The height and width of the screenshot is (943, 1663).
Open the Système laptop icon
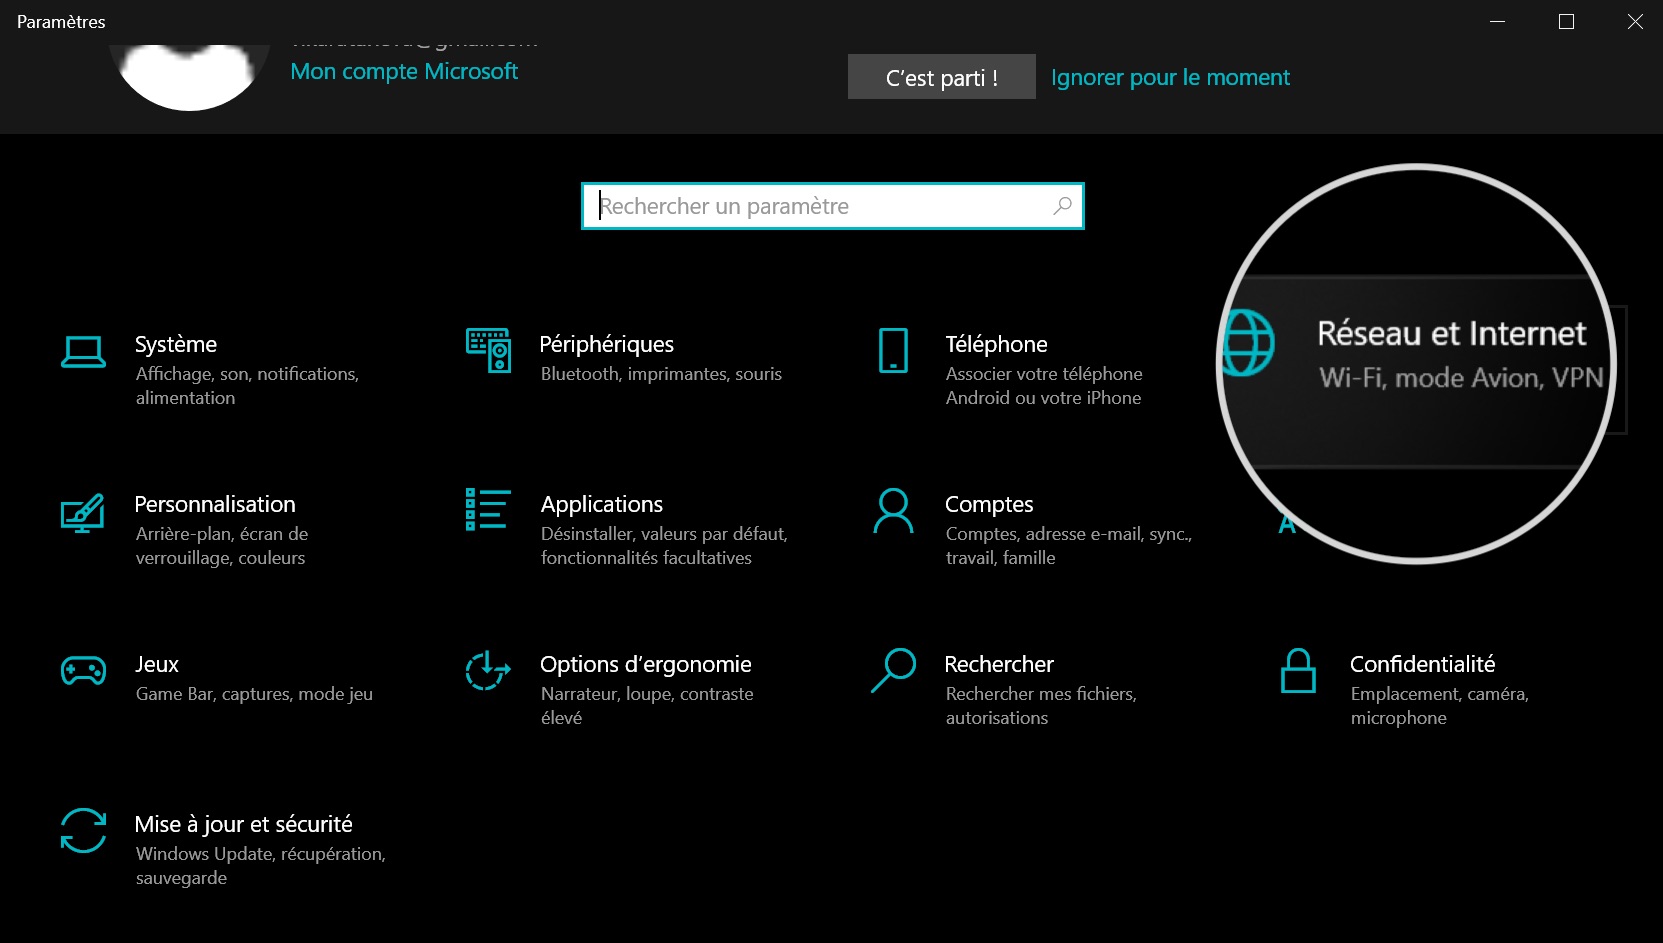coord(83,352)
